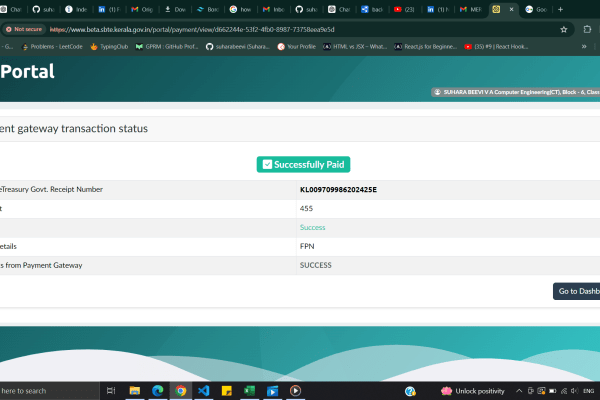Open the SUHARA BEEVI user profile badge
Image resolution: width=600 pixels, height=400 pixels.
point(515,92)
